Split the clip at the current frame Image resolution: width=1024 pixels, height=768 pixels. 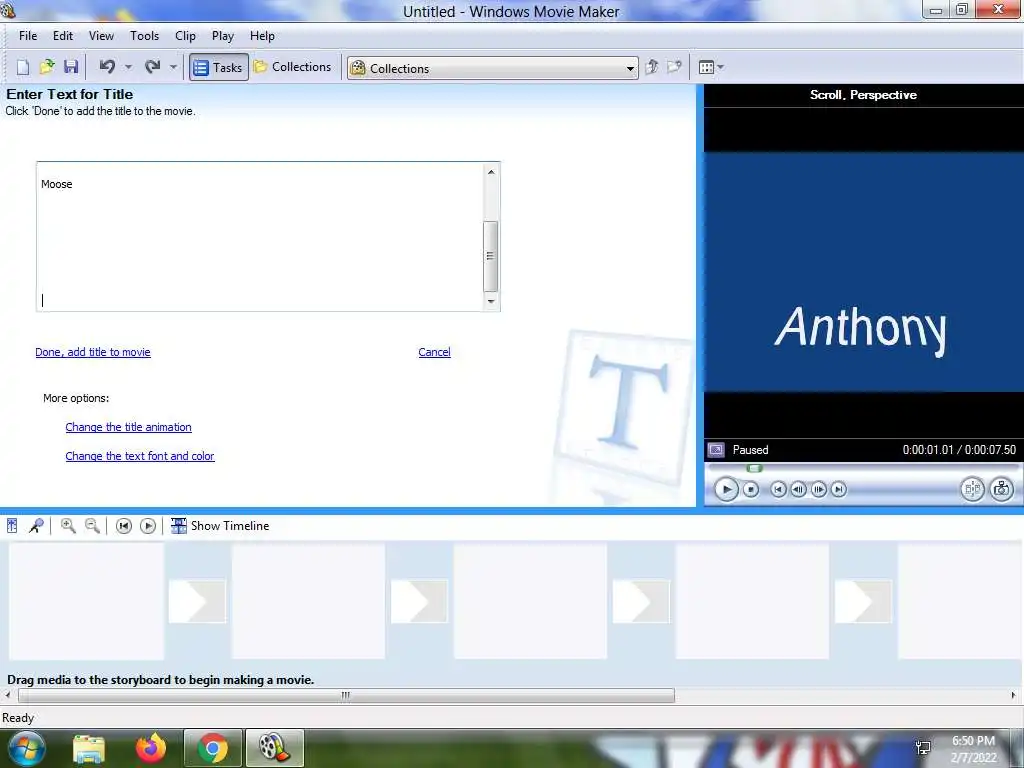(972, 488)
